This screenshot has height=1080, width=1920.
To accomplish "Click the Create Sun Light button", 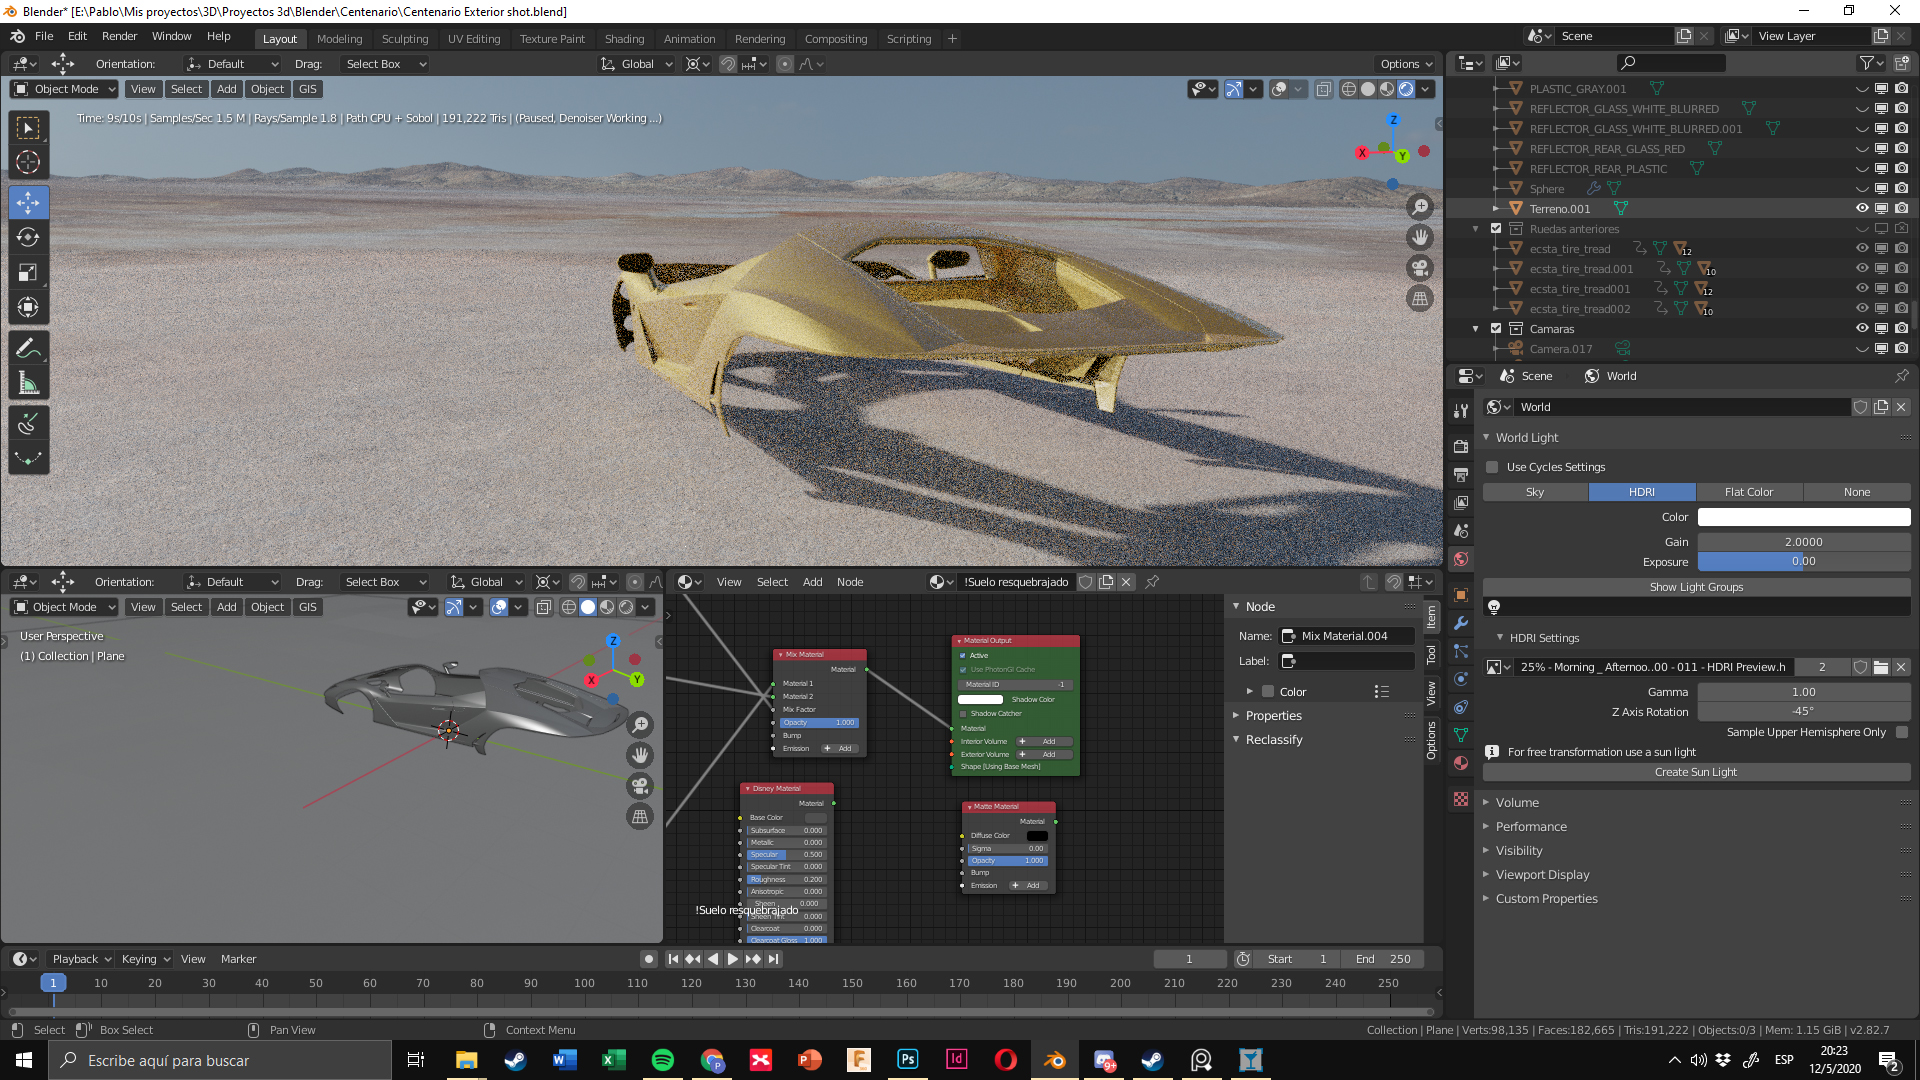I will point(1696,772).
